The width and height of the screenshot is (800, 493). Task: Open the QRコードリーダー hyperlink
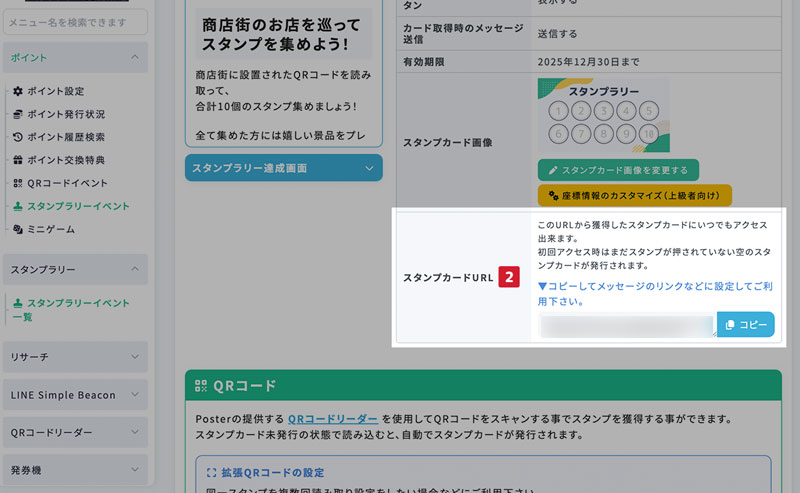click(333, 418)
